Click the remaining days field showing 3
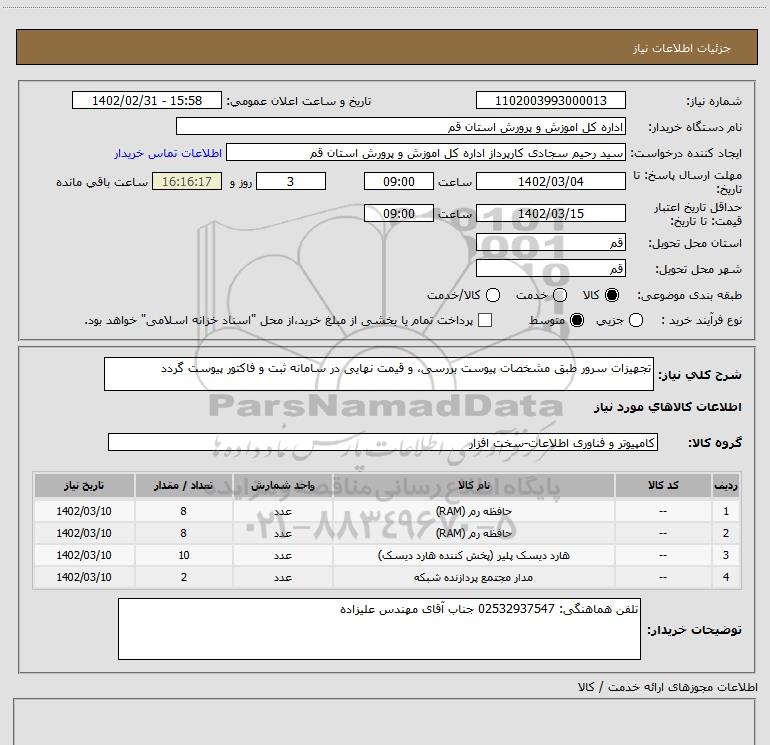770x745 pixels. coord(291,182)
